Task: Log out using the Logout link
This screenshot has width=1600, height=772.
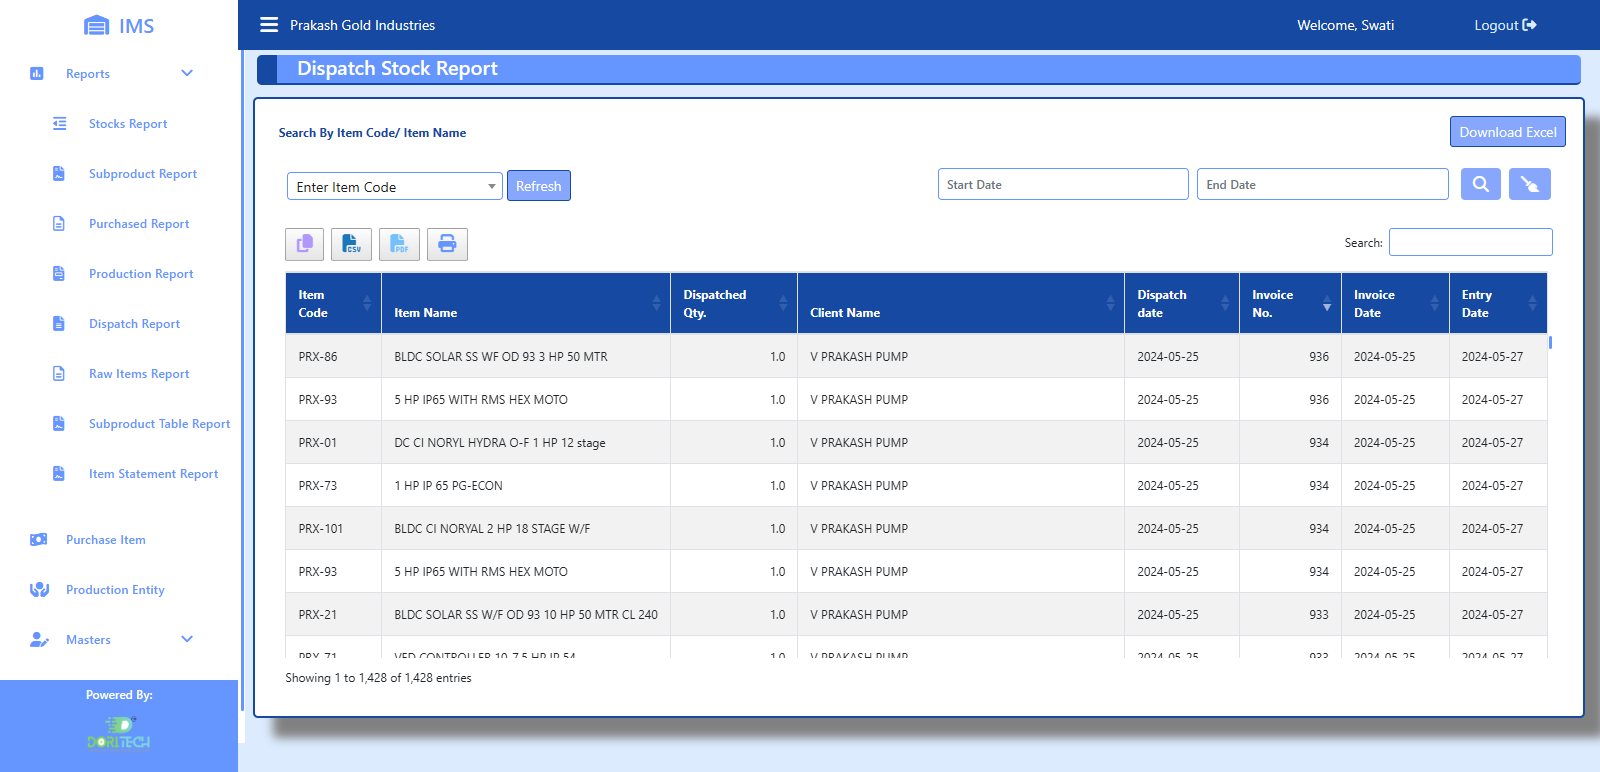Action: click(1505, 25)
